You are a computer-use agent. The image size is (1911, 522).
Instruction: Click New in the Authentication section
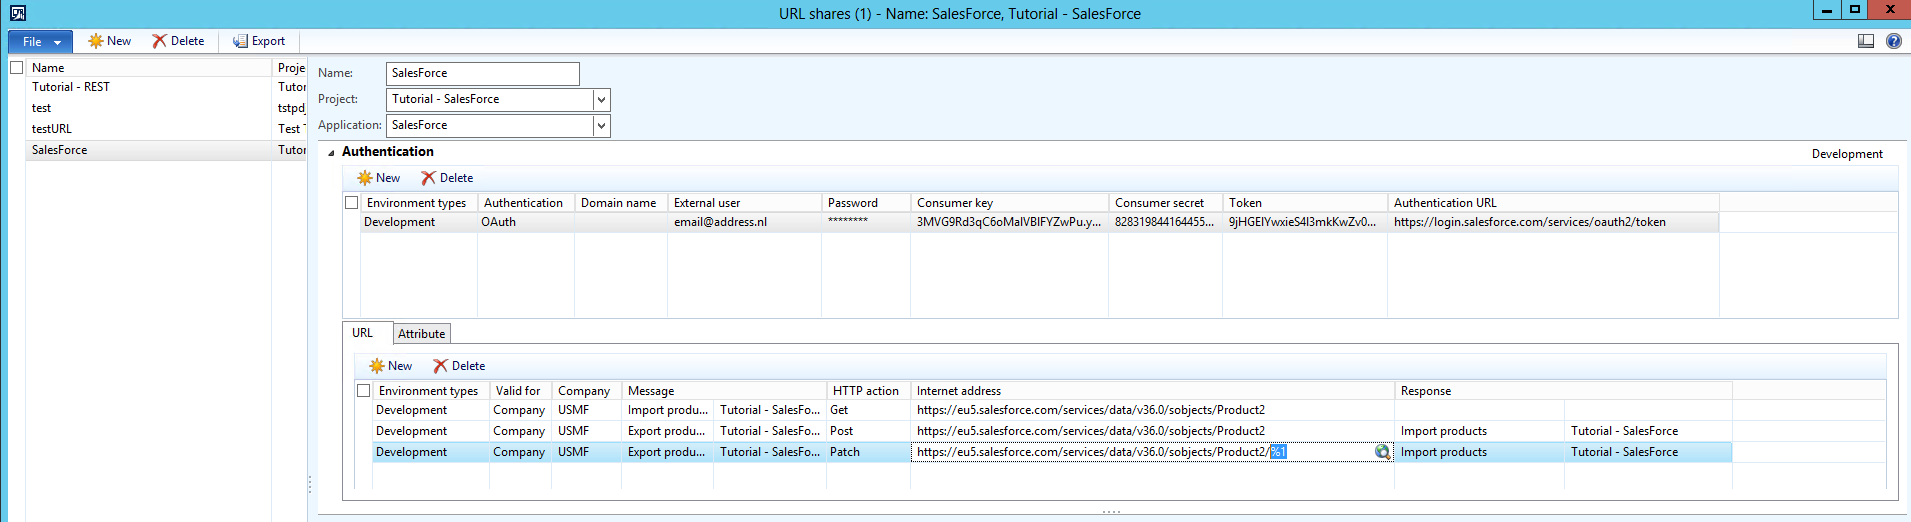click(x=378, y=178)
